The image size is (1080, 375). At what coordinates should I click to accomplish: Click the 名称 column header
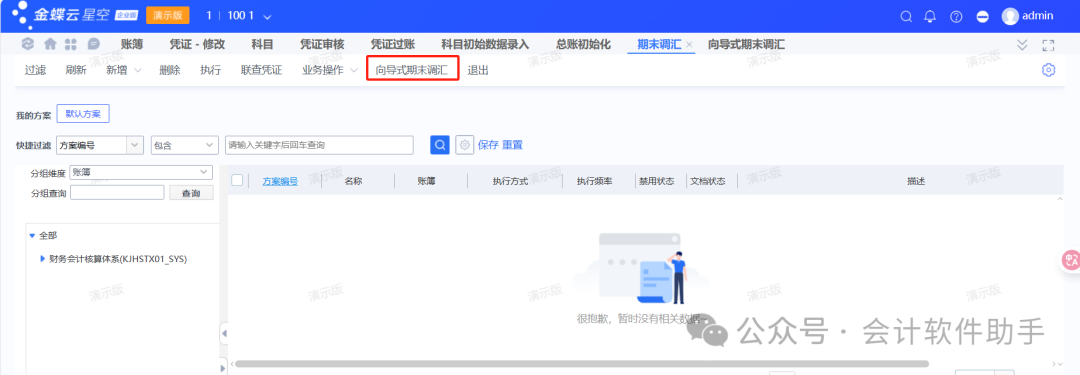[x=353, y=181]
